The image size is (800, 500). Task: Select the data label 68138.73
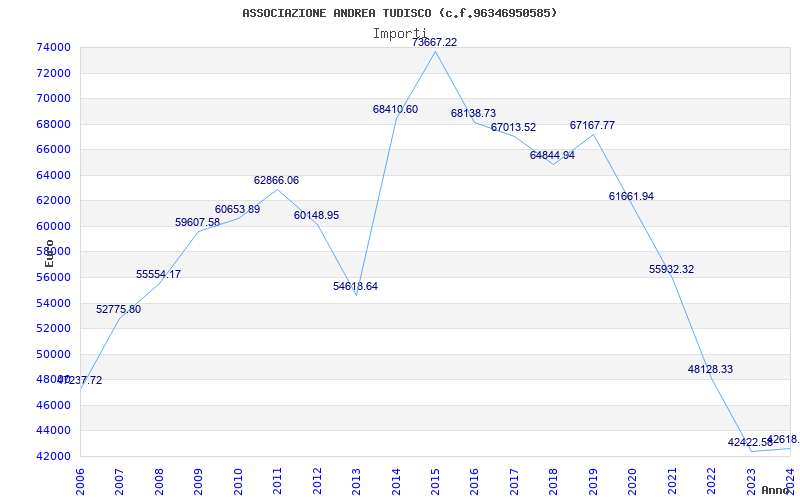tap(473, 113)
